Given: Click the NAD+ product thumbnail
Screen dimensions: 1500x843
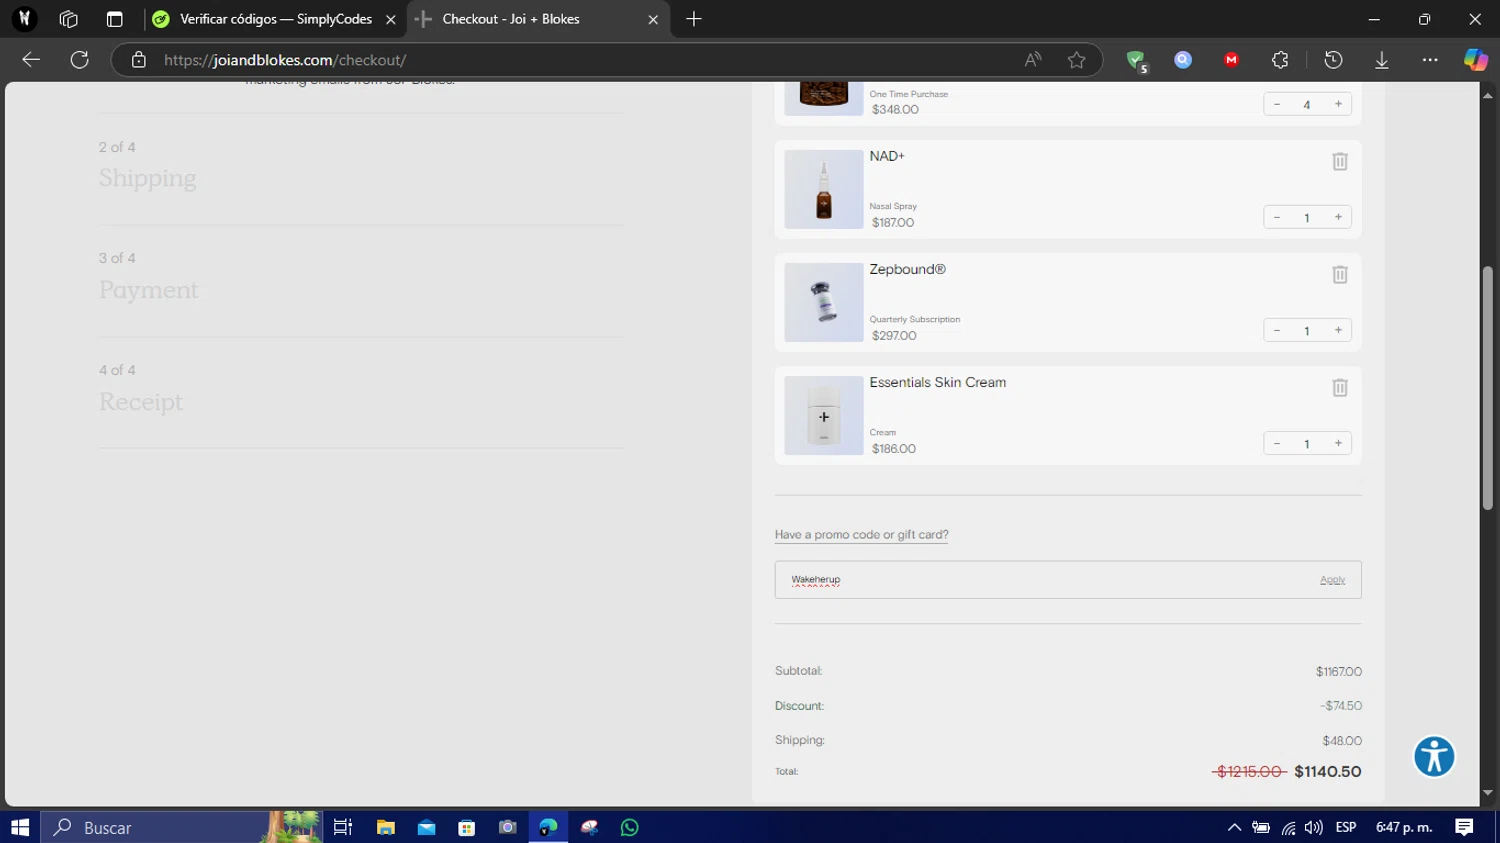Looking at the screenshot, I should [823, 189].
